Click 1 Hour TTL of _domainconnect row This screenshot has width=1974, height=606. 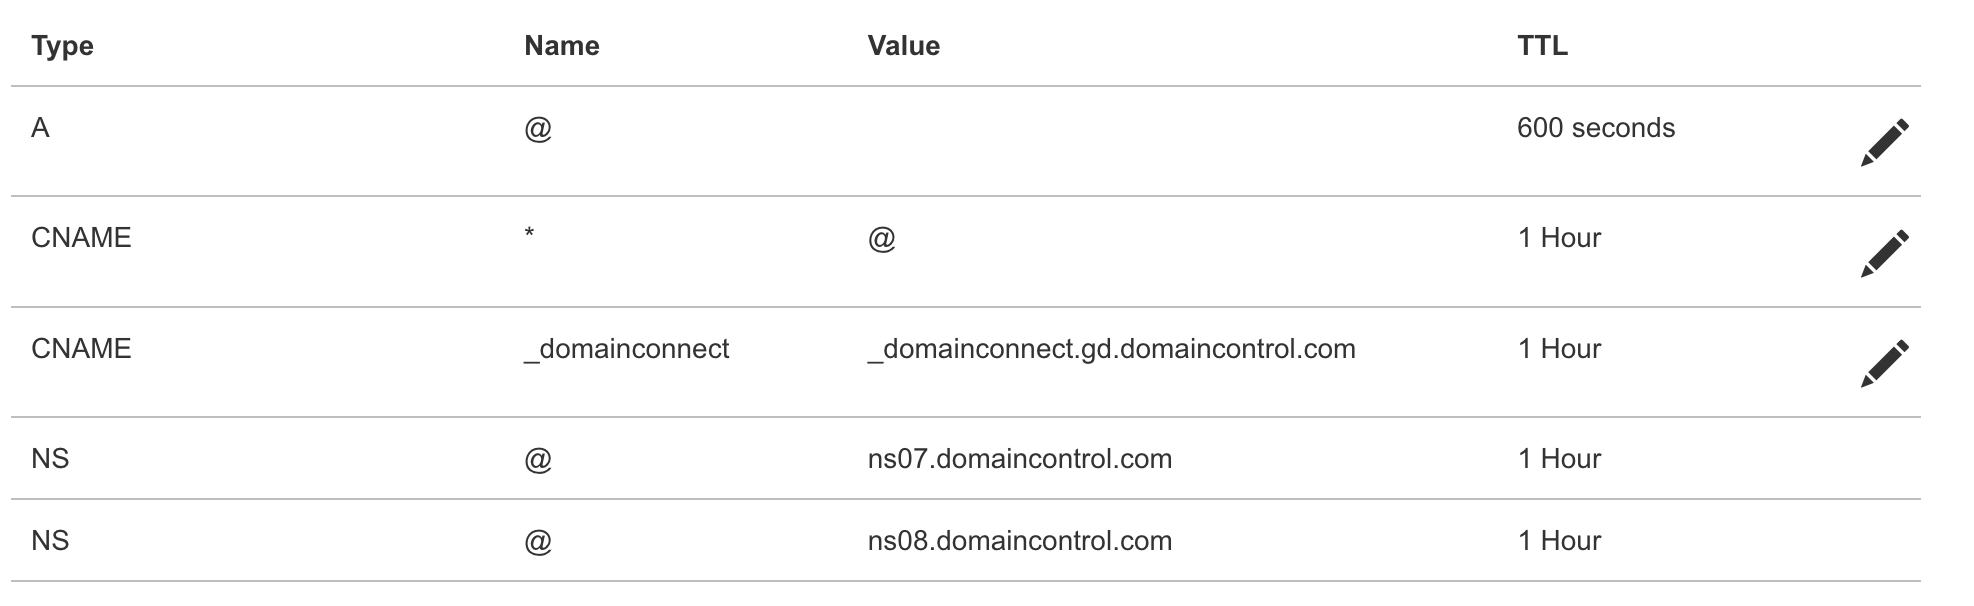coord(1559,349)
